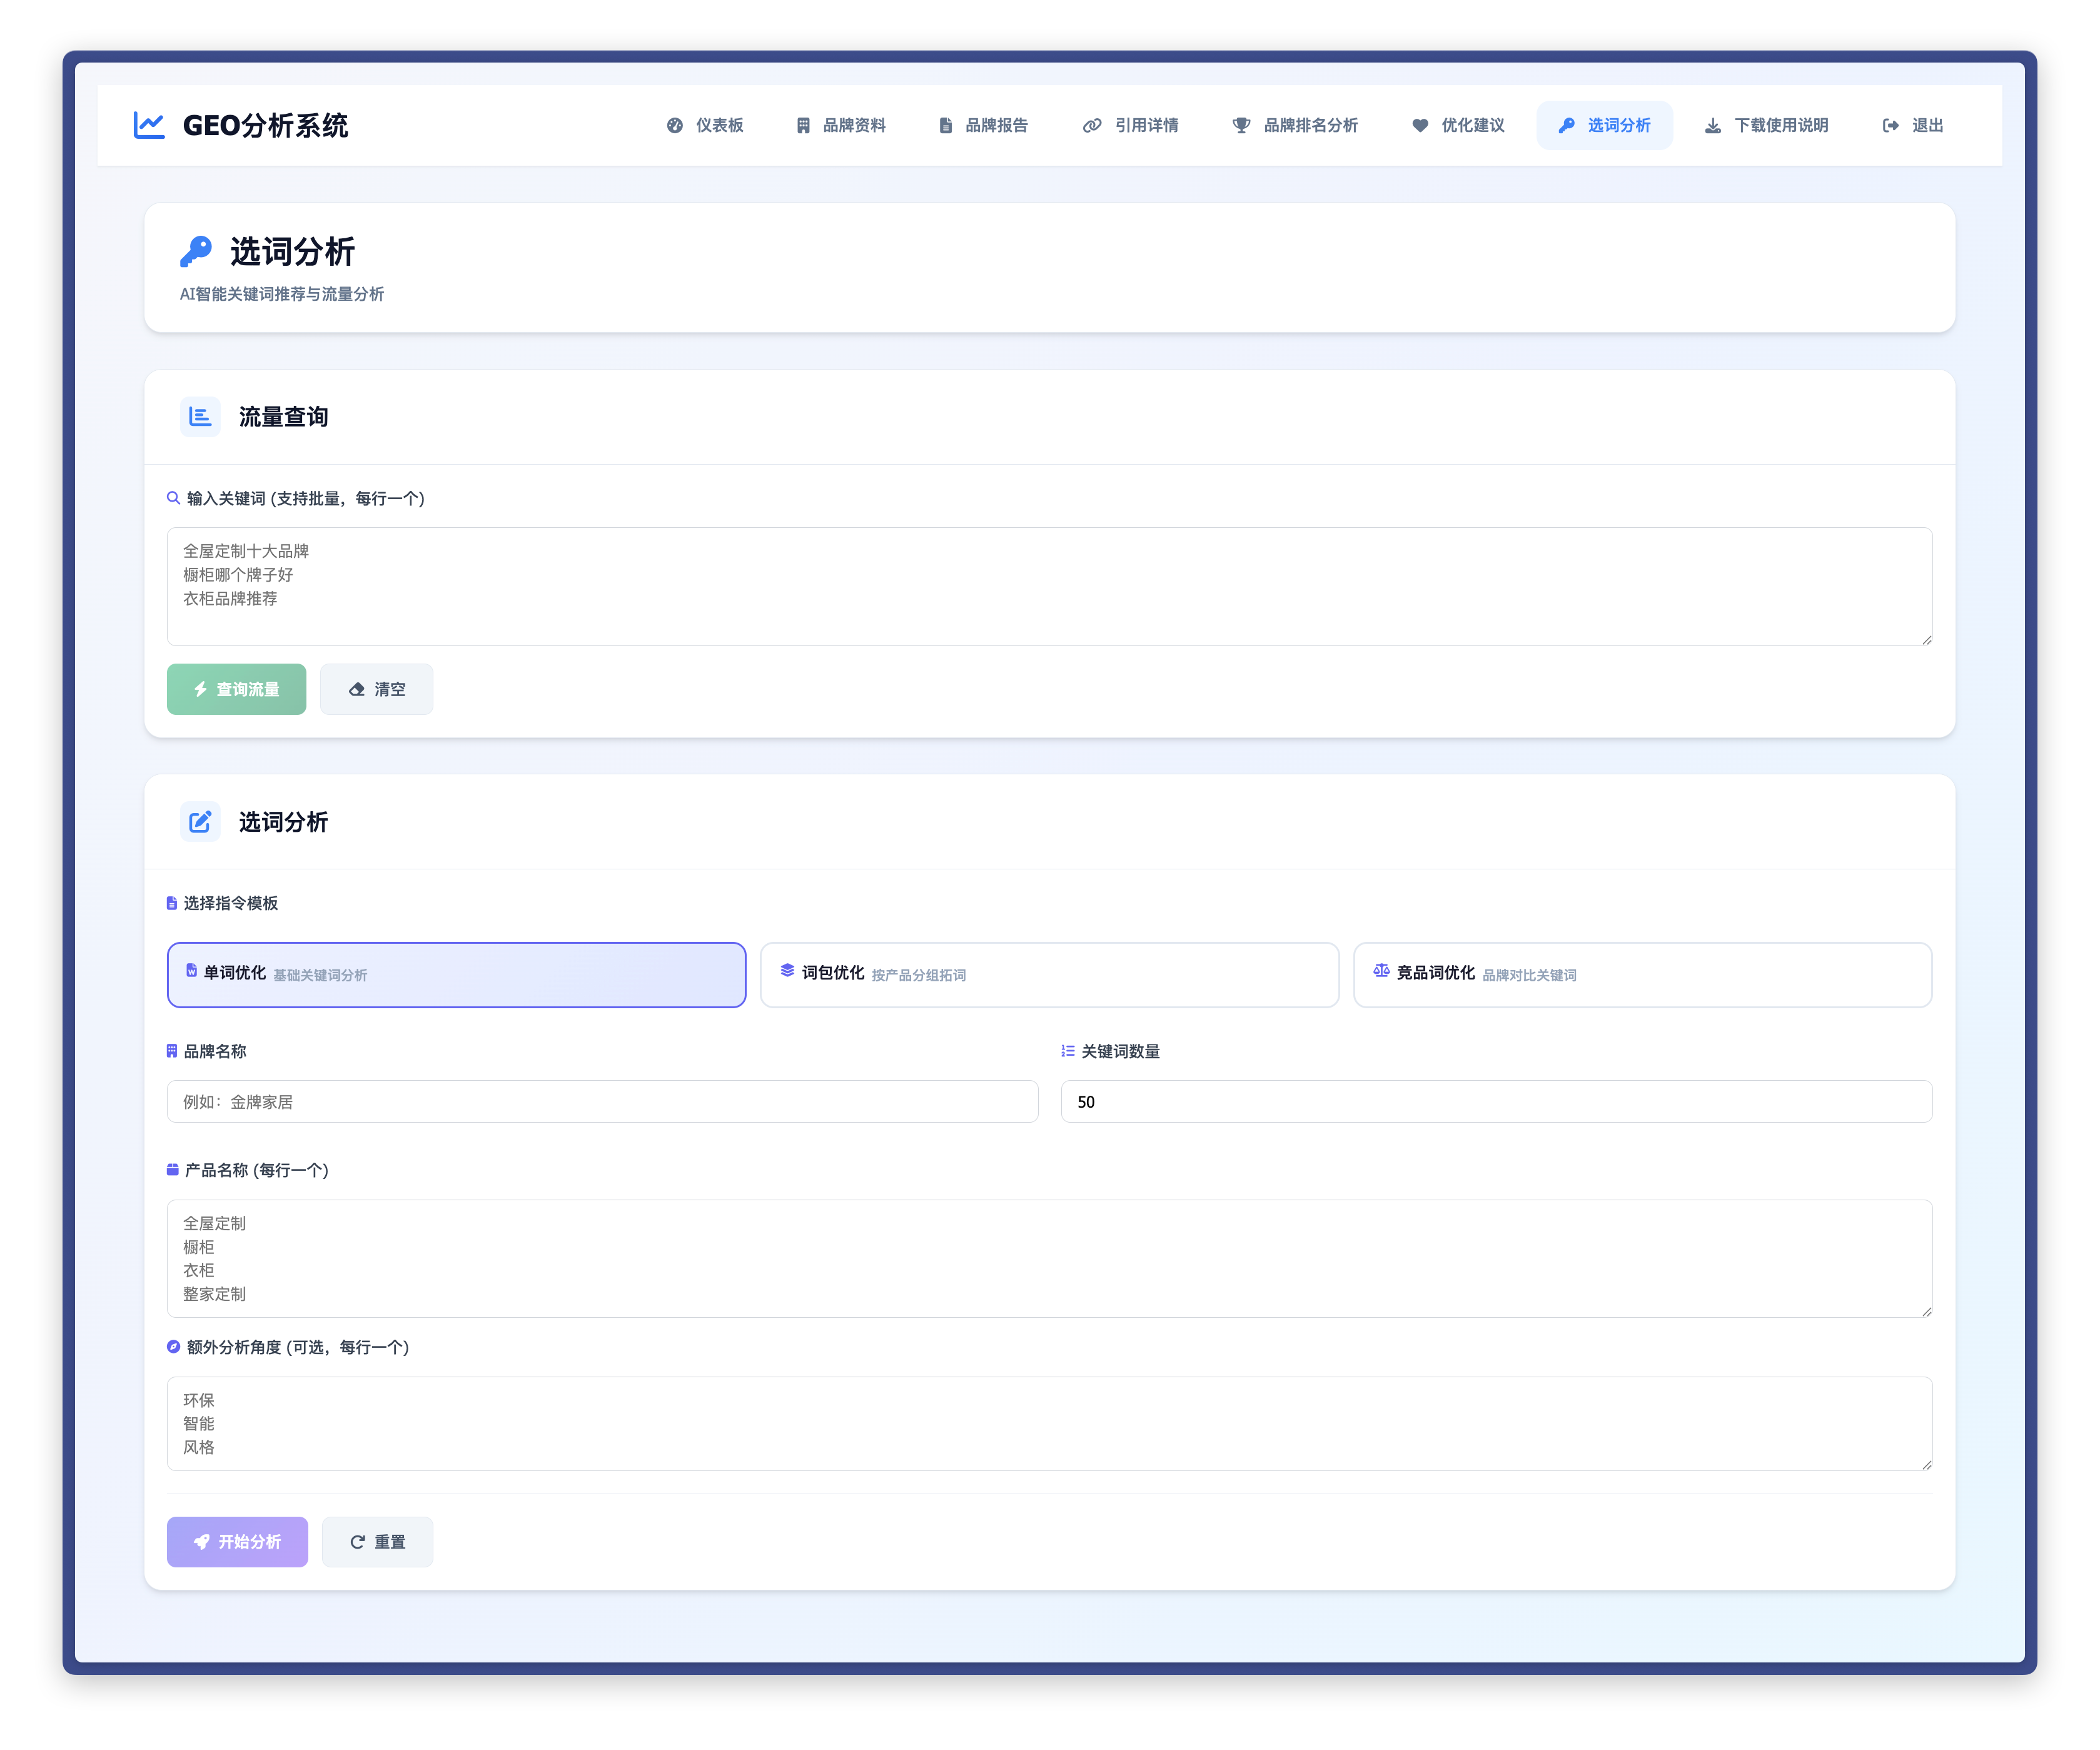2100x1750 pixels.
Task: Start analysis with 开始分析 button
Action: (238, 1542)
